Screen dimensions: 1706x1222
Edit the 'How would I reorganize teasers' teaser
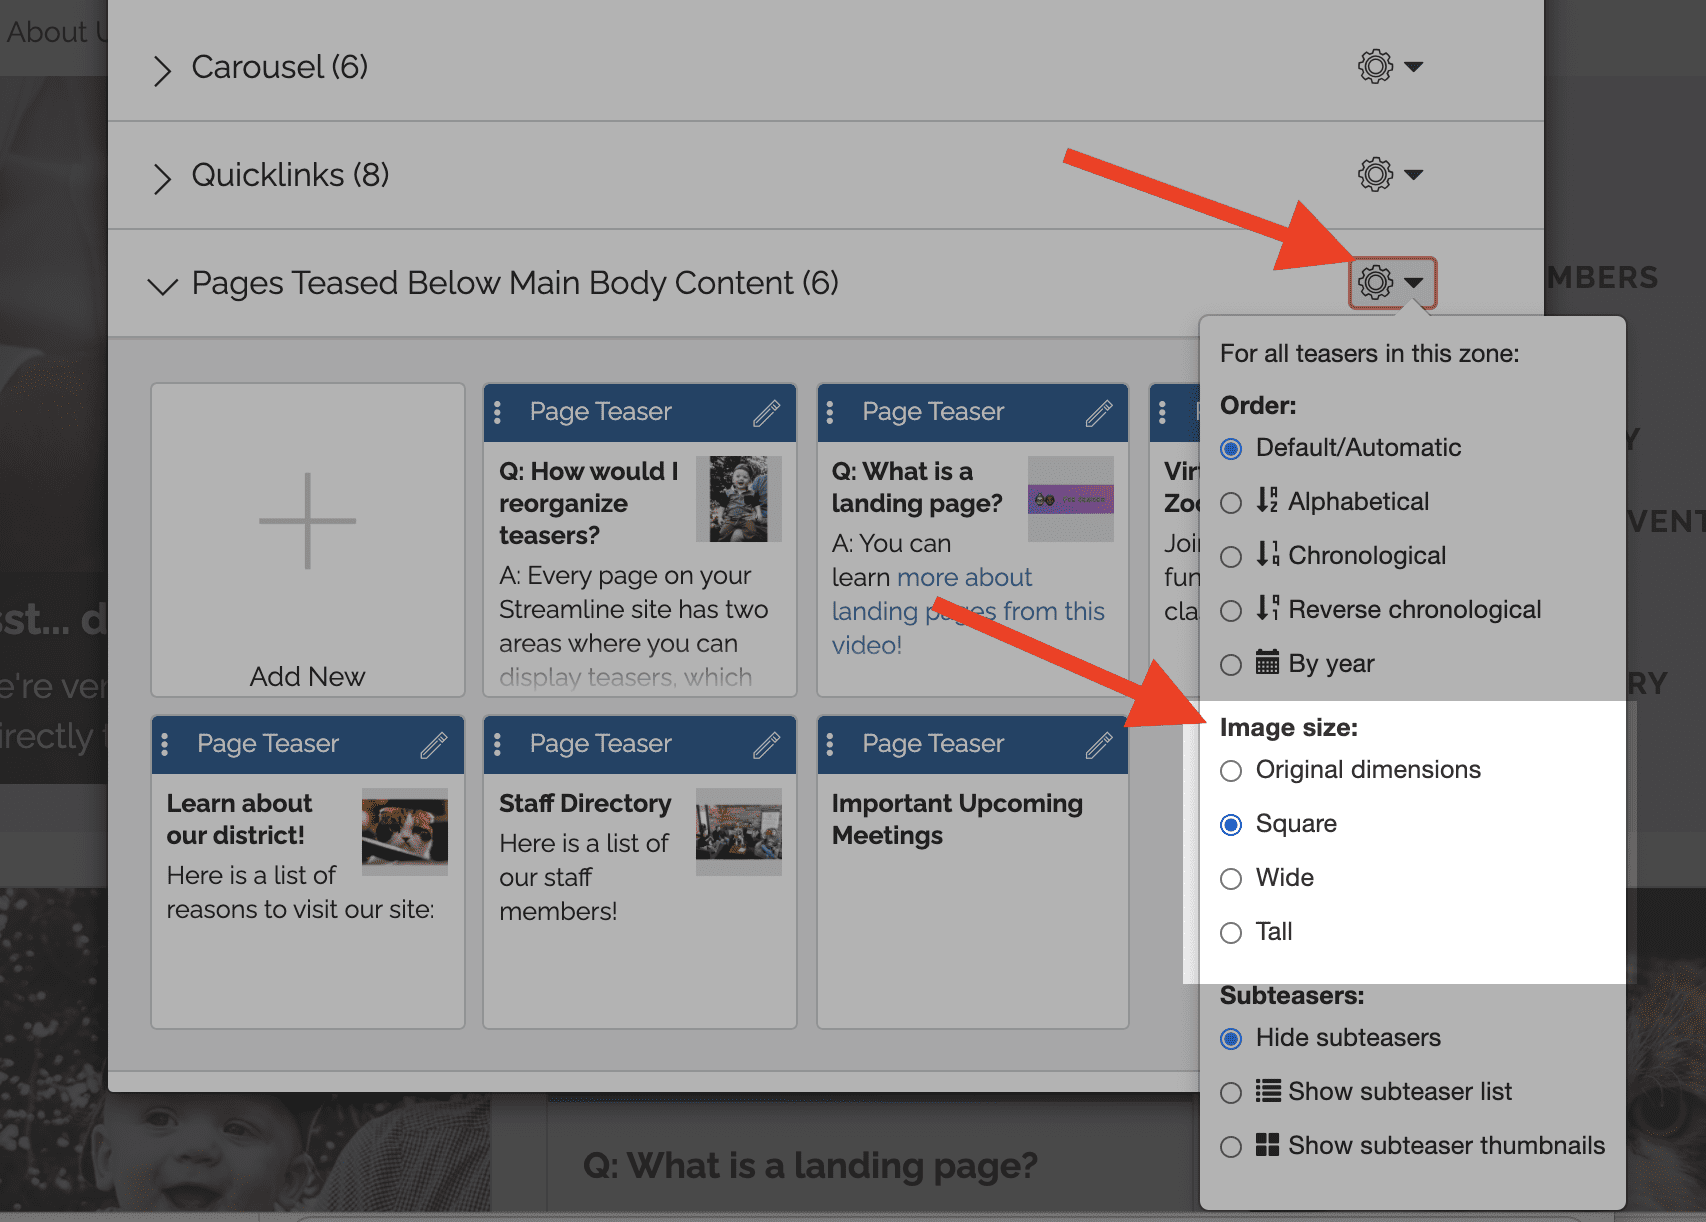tap(767, 413)
